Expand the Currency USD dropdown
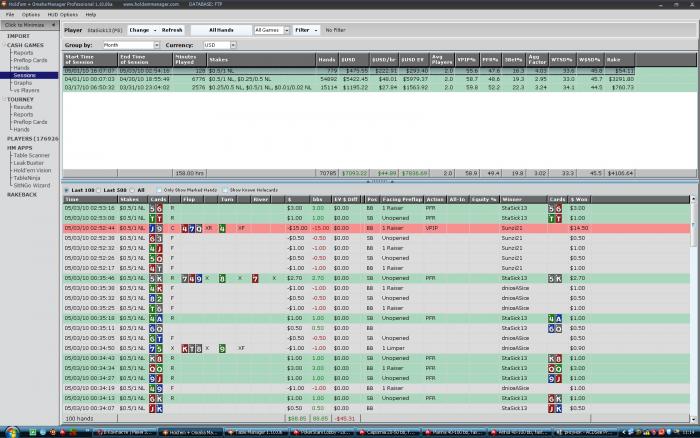Image resolution: width=700 pixels, height=438 pixels. pos(233,45)
